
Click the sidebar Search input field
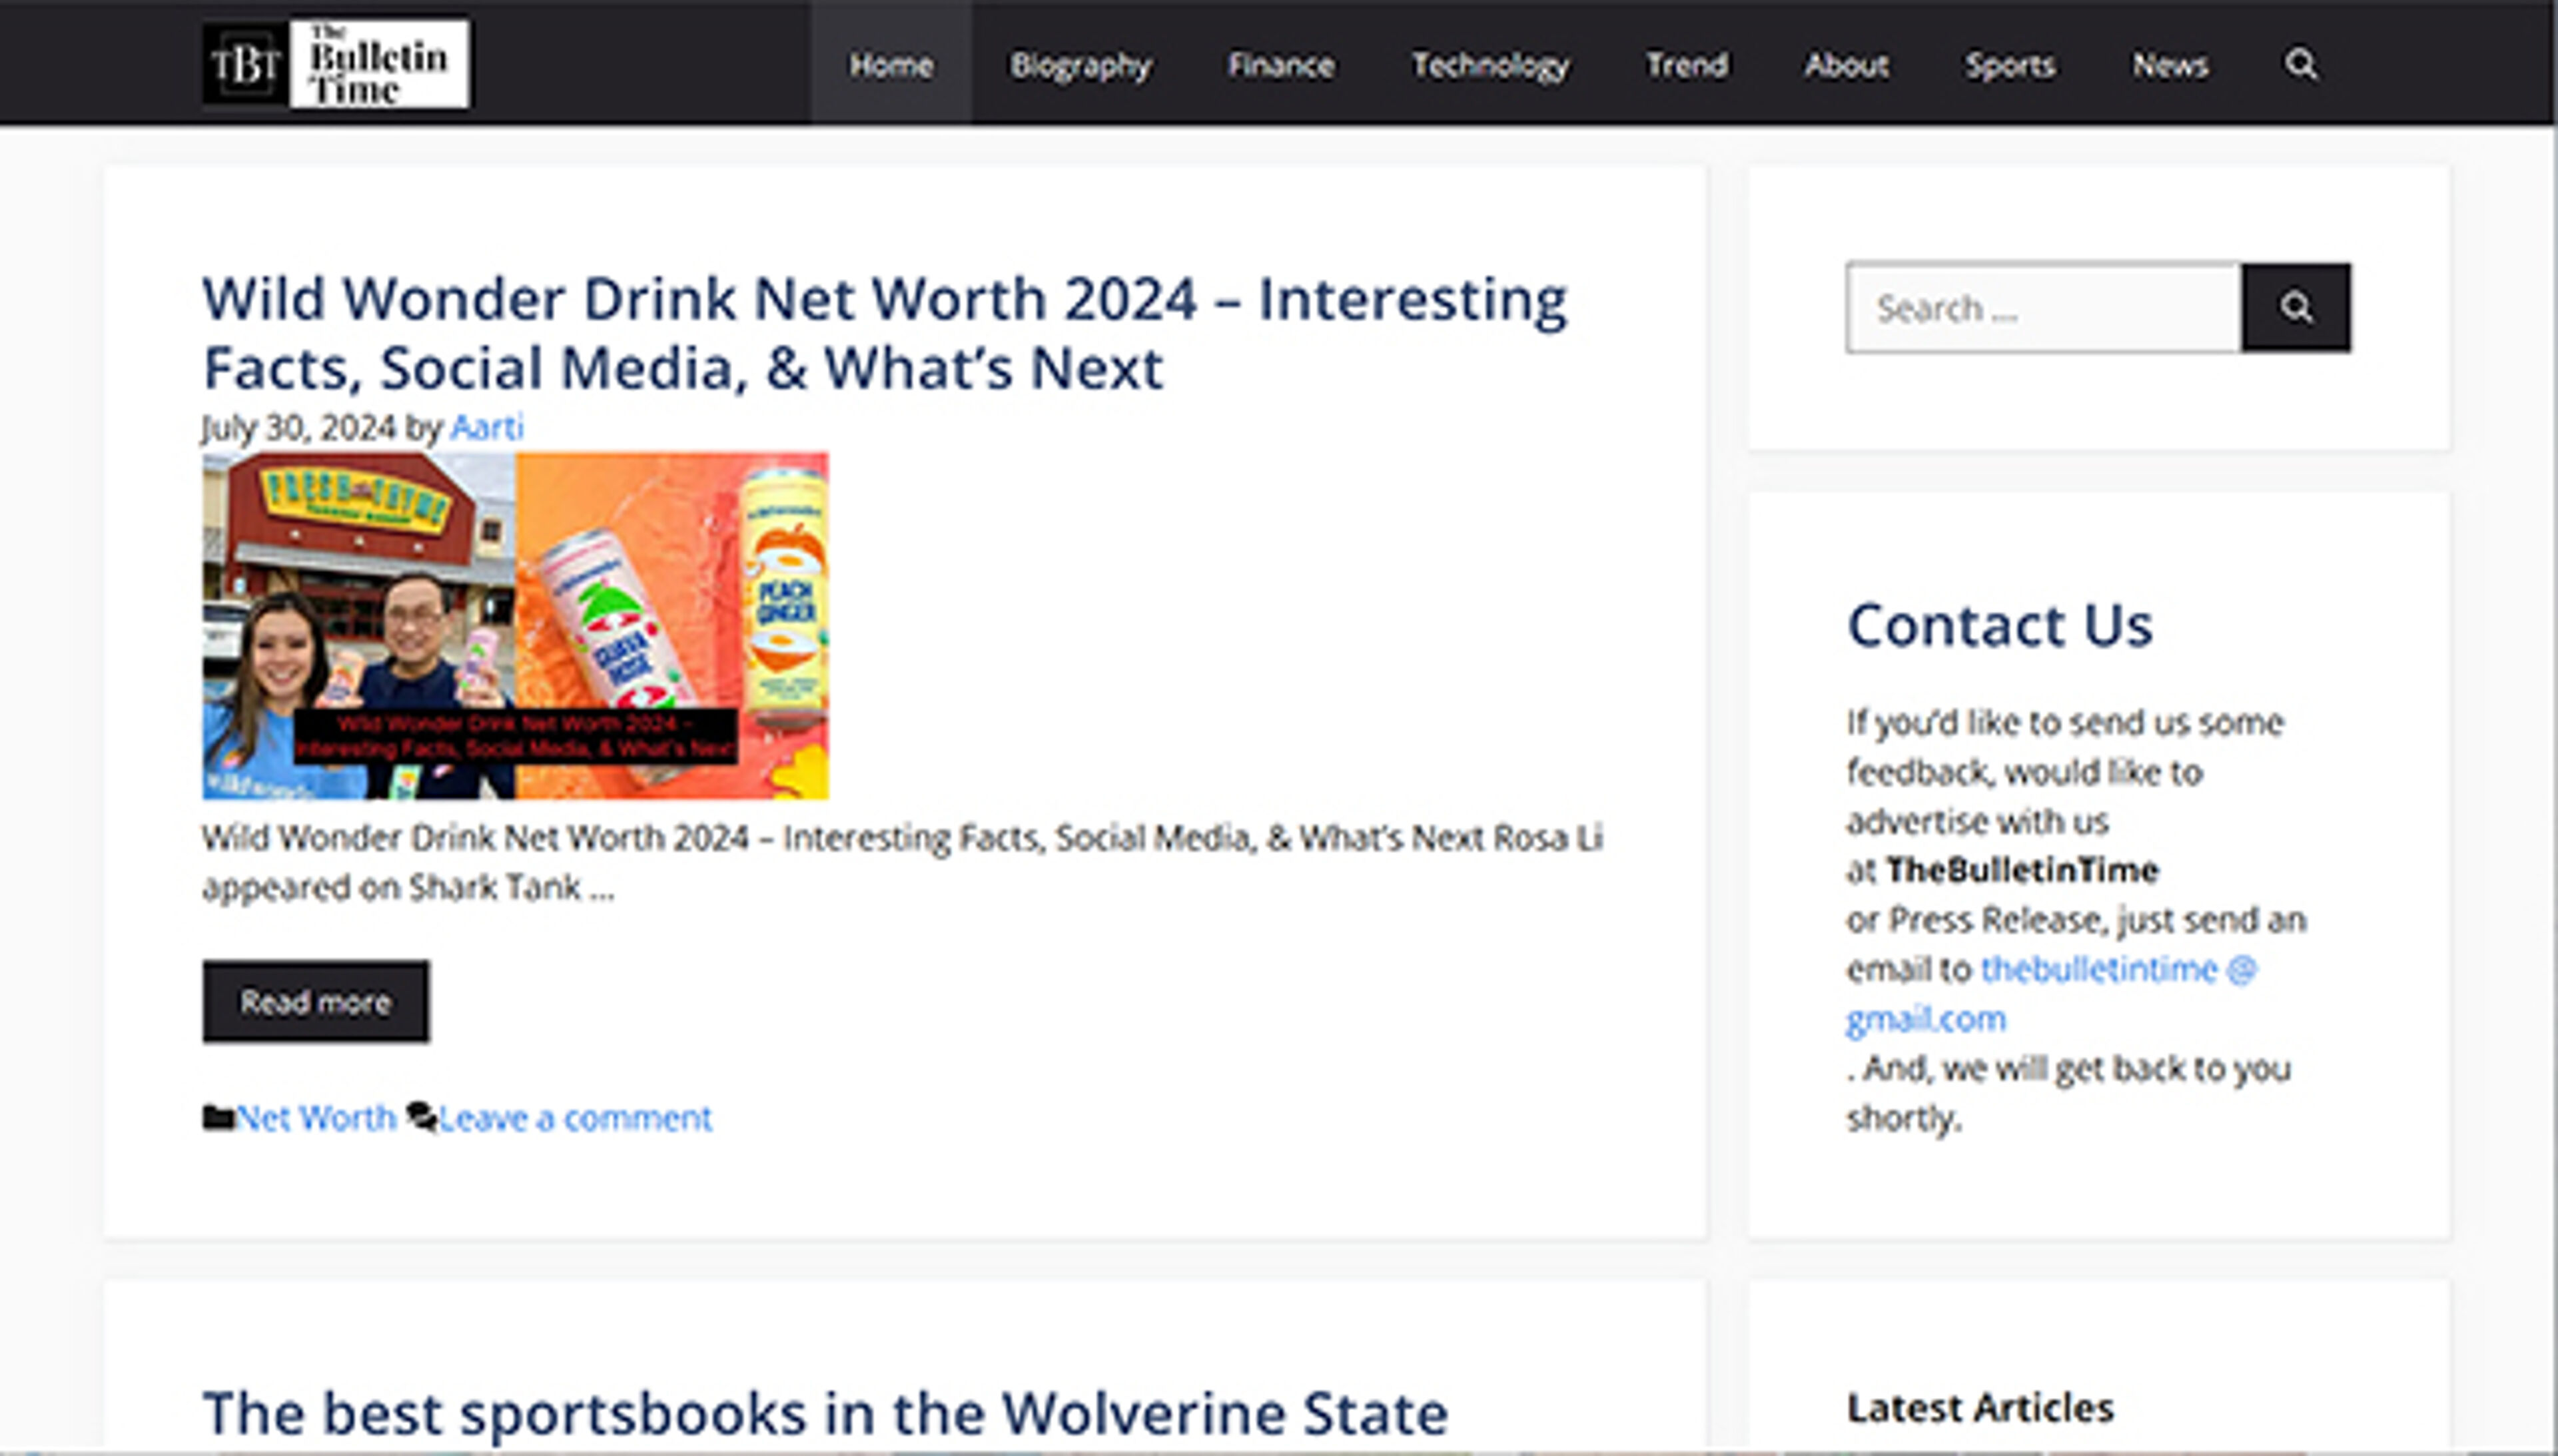[x=2042, y=308]
